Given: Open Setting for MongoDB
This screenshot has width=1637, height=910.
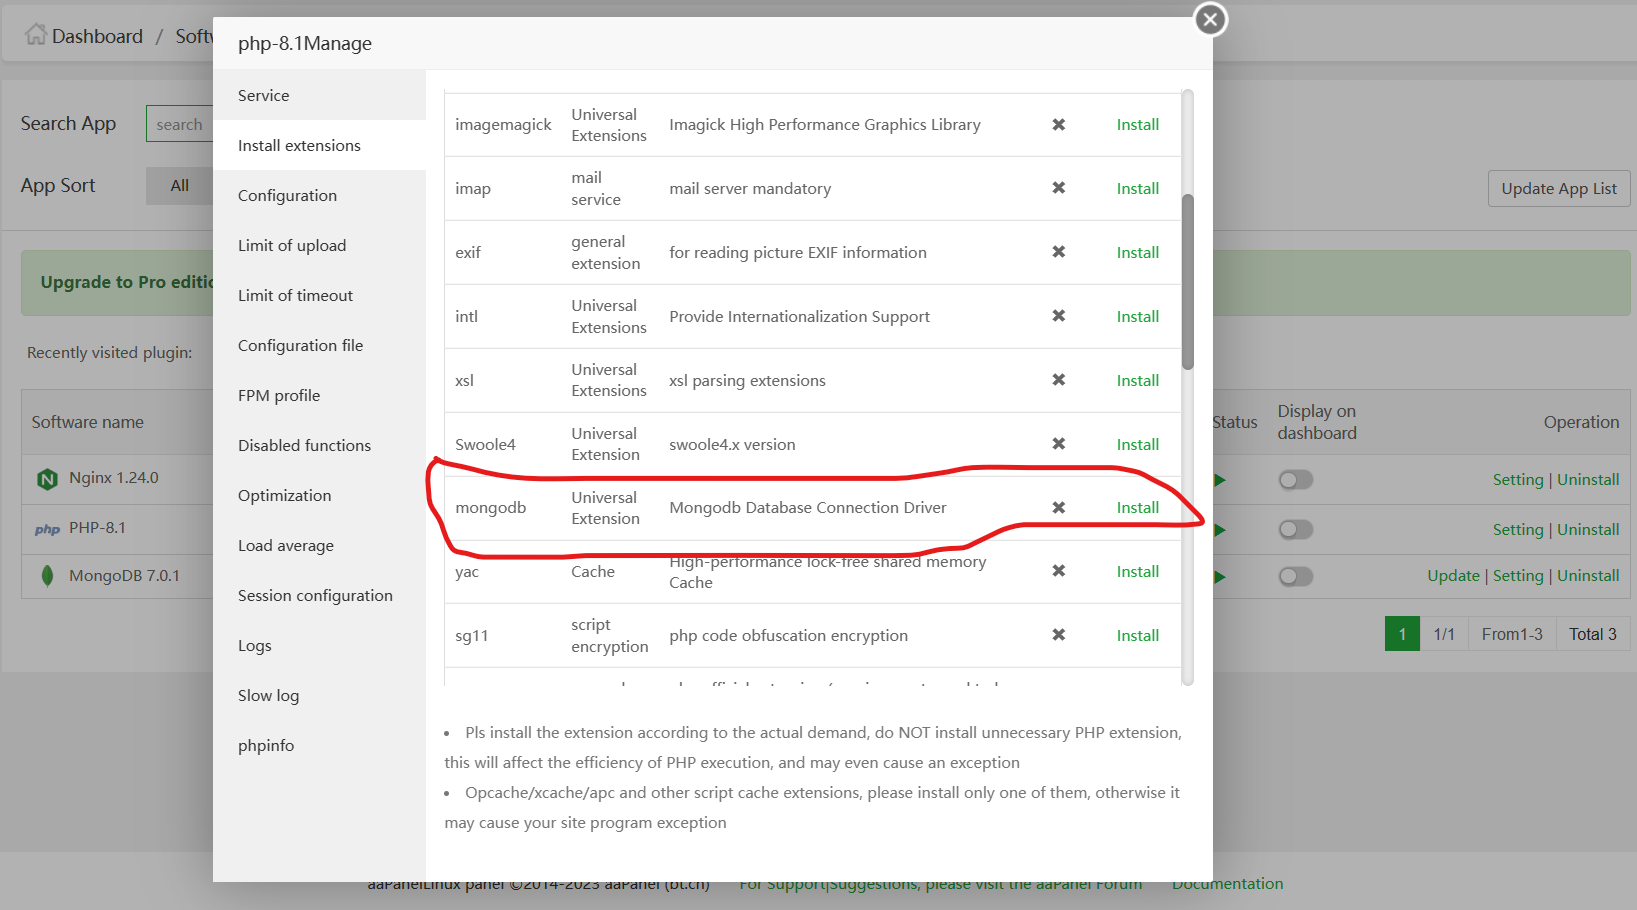Looking at the screenshot, I should pos(1518,575).
